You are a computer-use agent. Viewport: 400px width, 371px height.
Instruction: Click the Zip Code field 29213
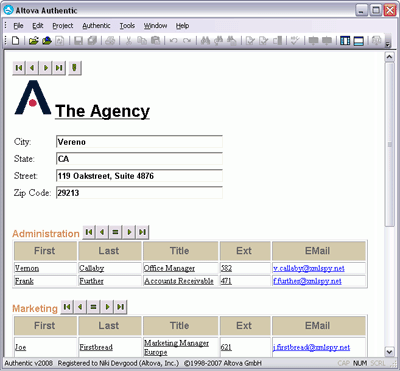[139, 193]
